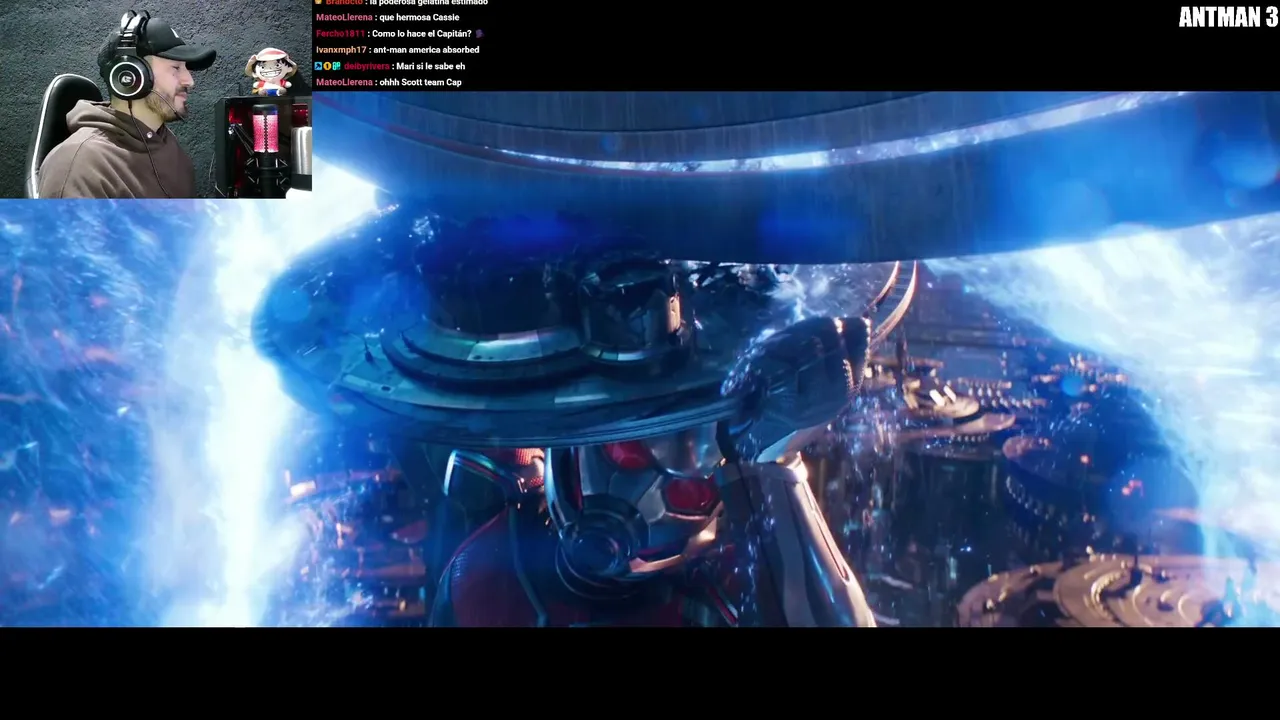
Task: Select the message "ant-man america absorbed"
Action: point(426,50)
